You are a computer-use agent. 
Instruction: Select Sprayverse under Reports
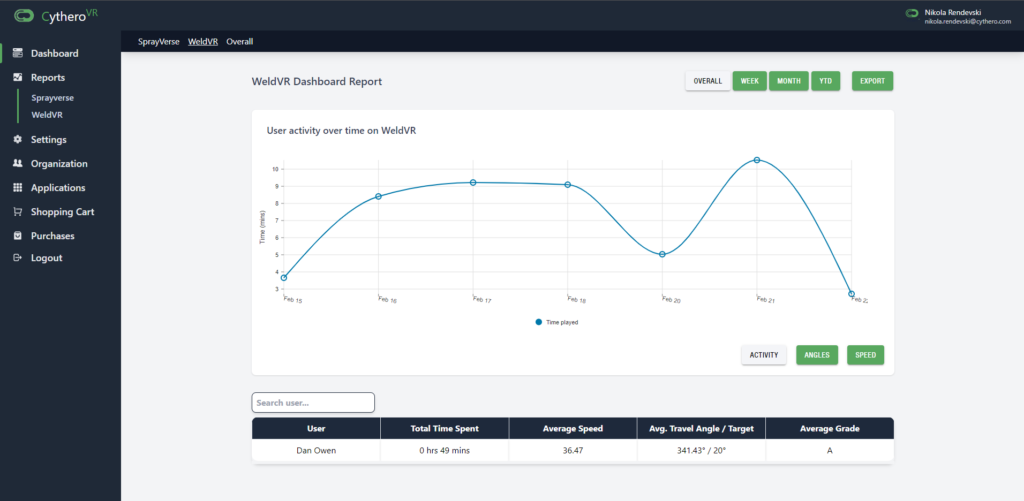pos(52,98)
